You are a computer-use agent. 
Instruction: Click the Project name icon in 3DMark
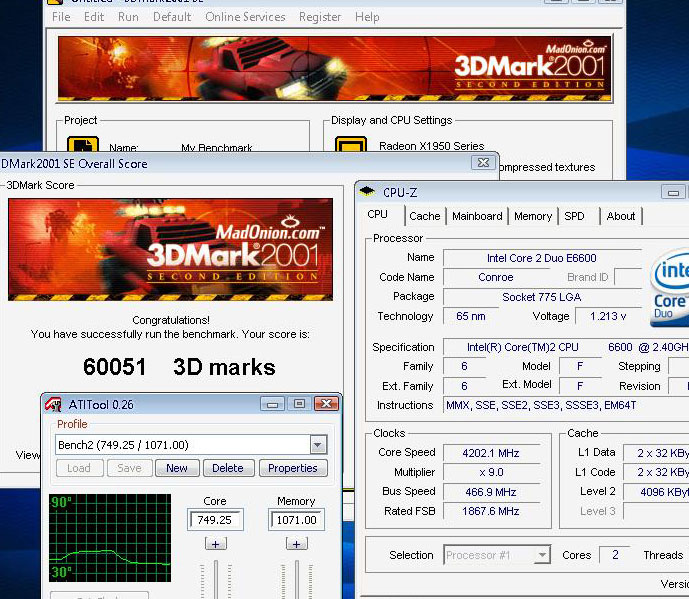pyautogui.click(x=83, y=144)
